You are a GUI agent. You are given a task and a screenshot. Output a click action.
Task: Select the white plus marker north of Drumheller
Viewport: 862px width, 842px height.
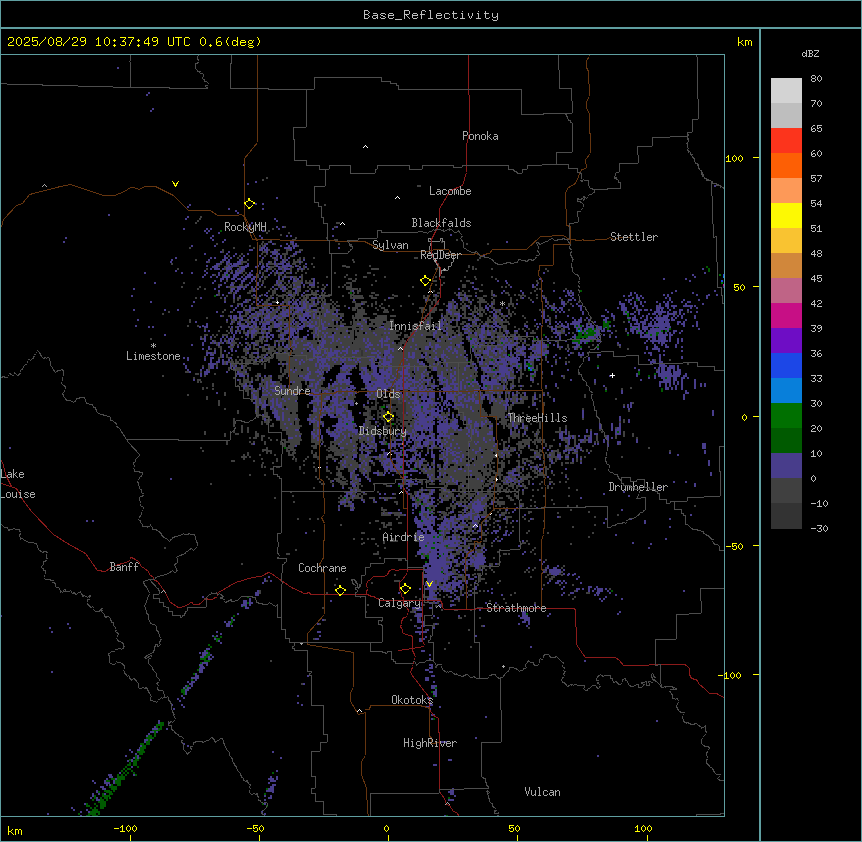coord(612,375)
